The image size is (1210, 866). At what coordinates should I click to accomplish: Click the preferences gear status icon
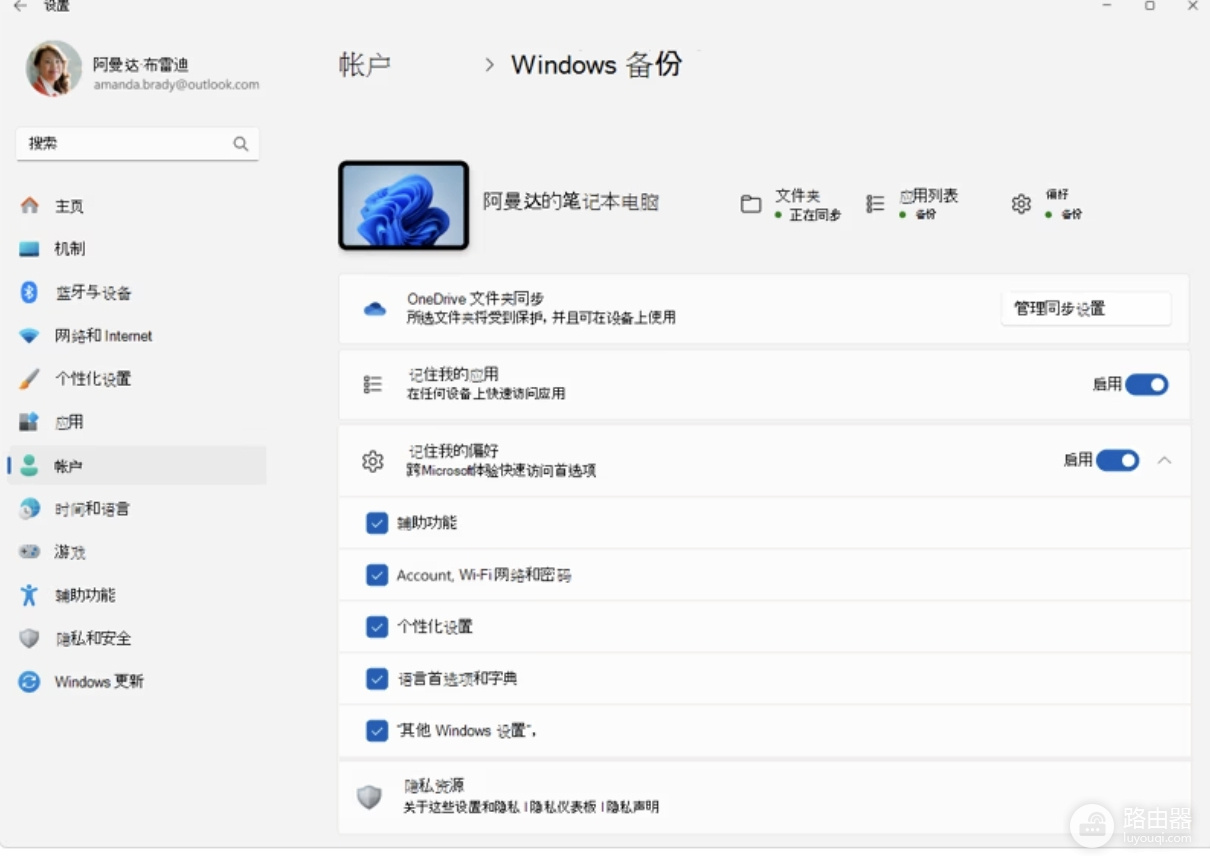pos(1021,204)
